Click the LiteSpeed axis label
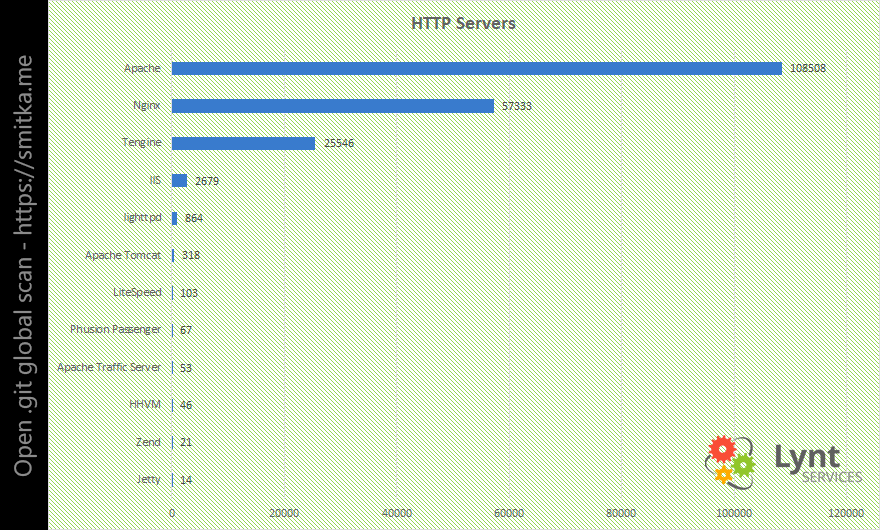The width and height of the screenshot is (880, 530). tap(137, 292)
